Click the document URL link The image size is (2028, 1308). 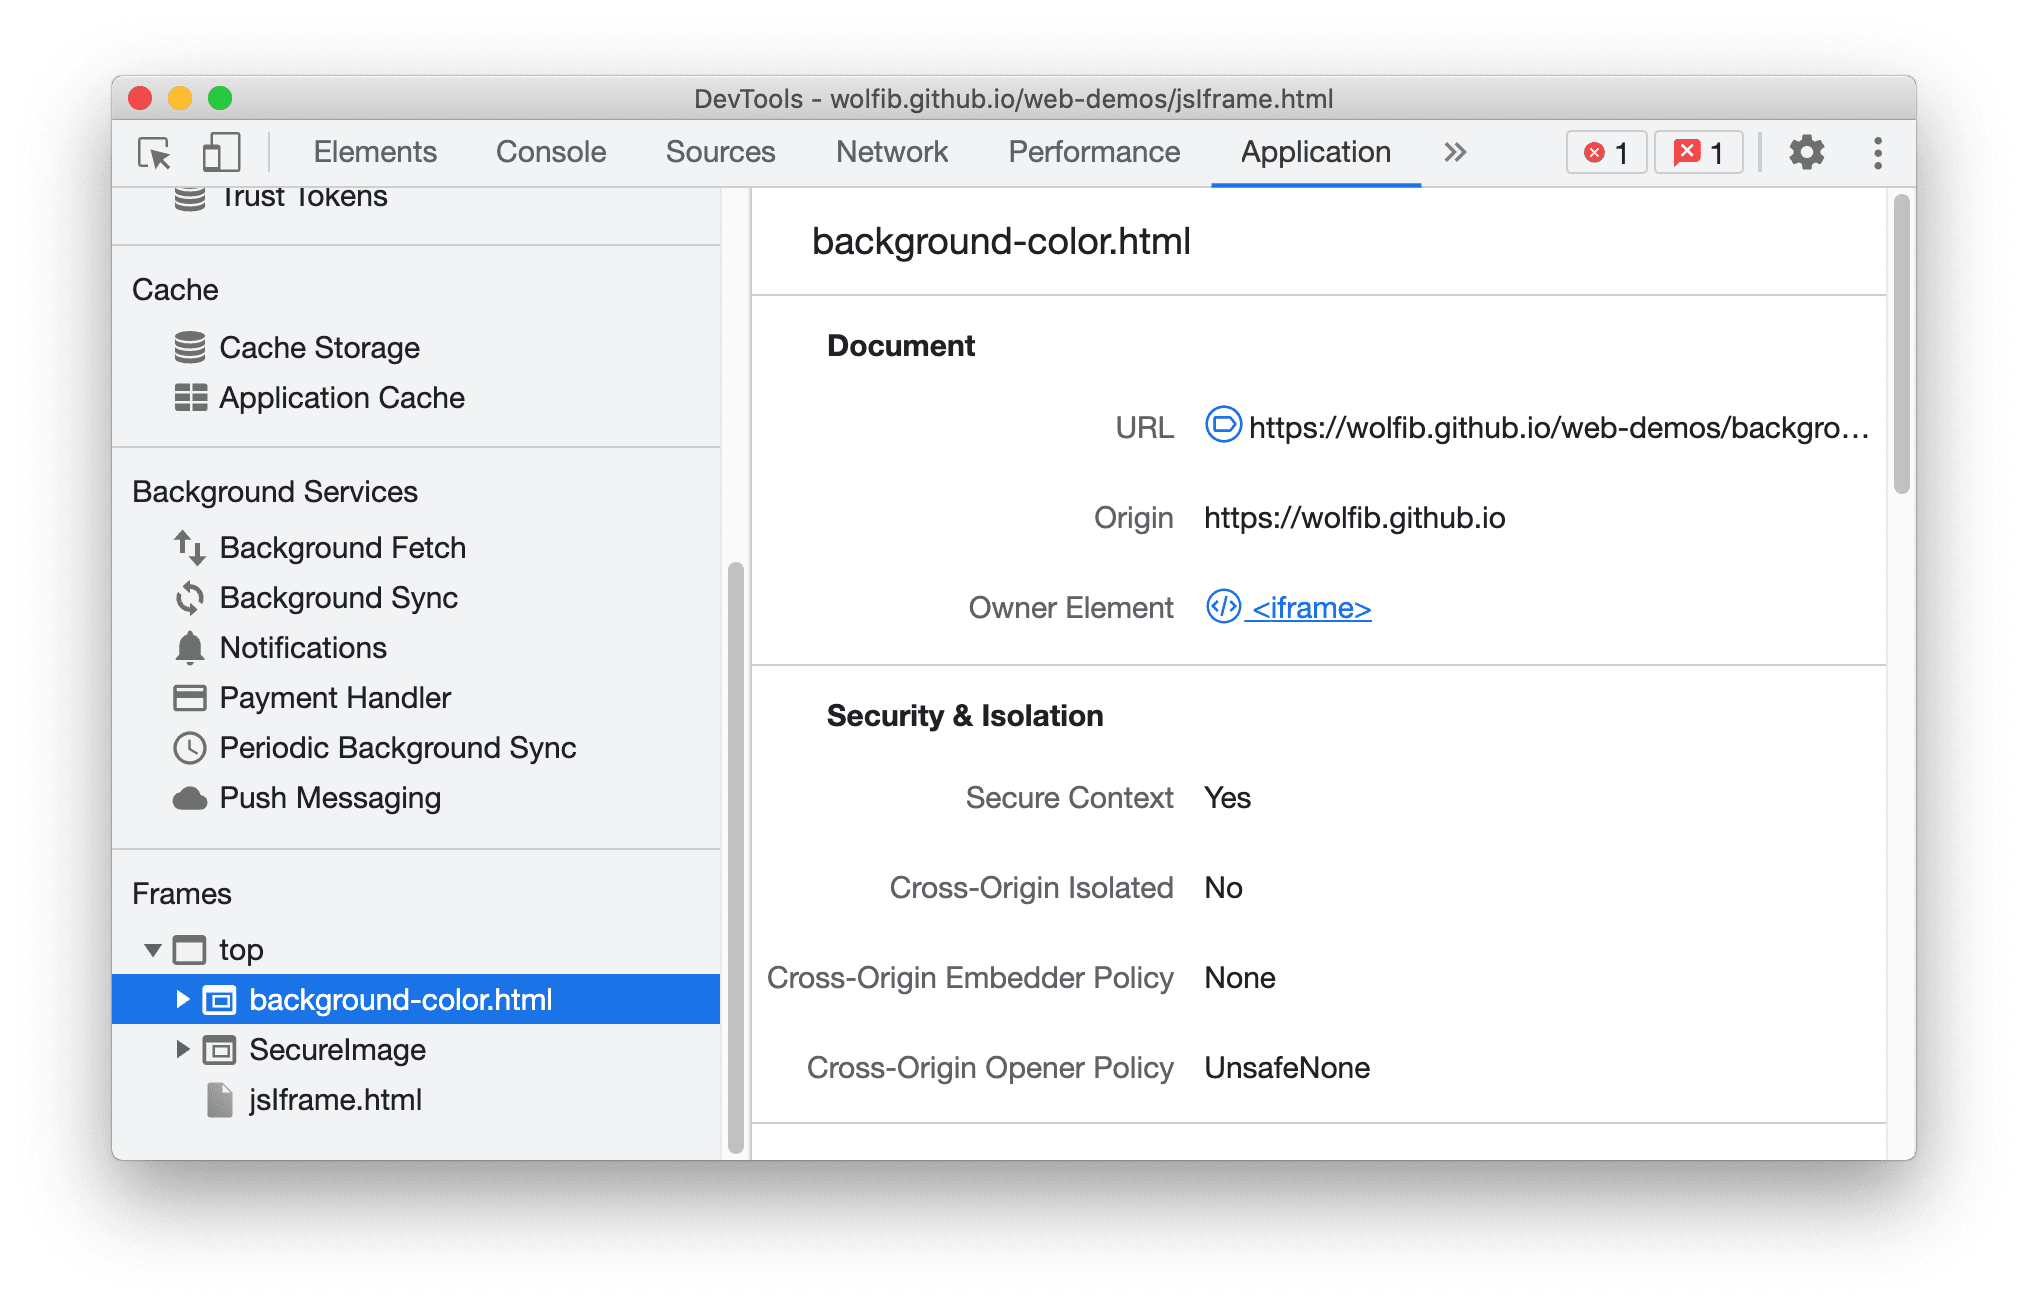click(x=1552, y=427)
